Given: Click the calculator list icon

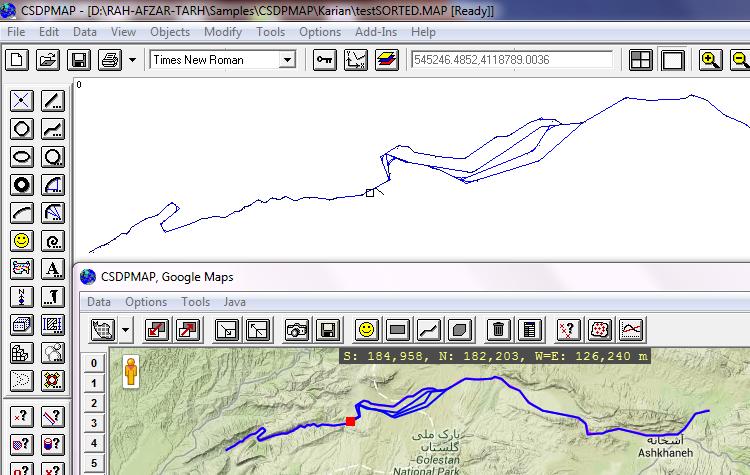Looking at the screenshot, I should 529,330.
